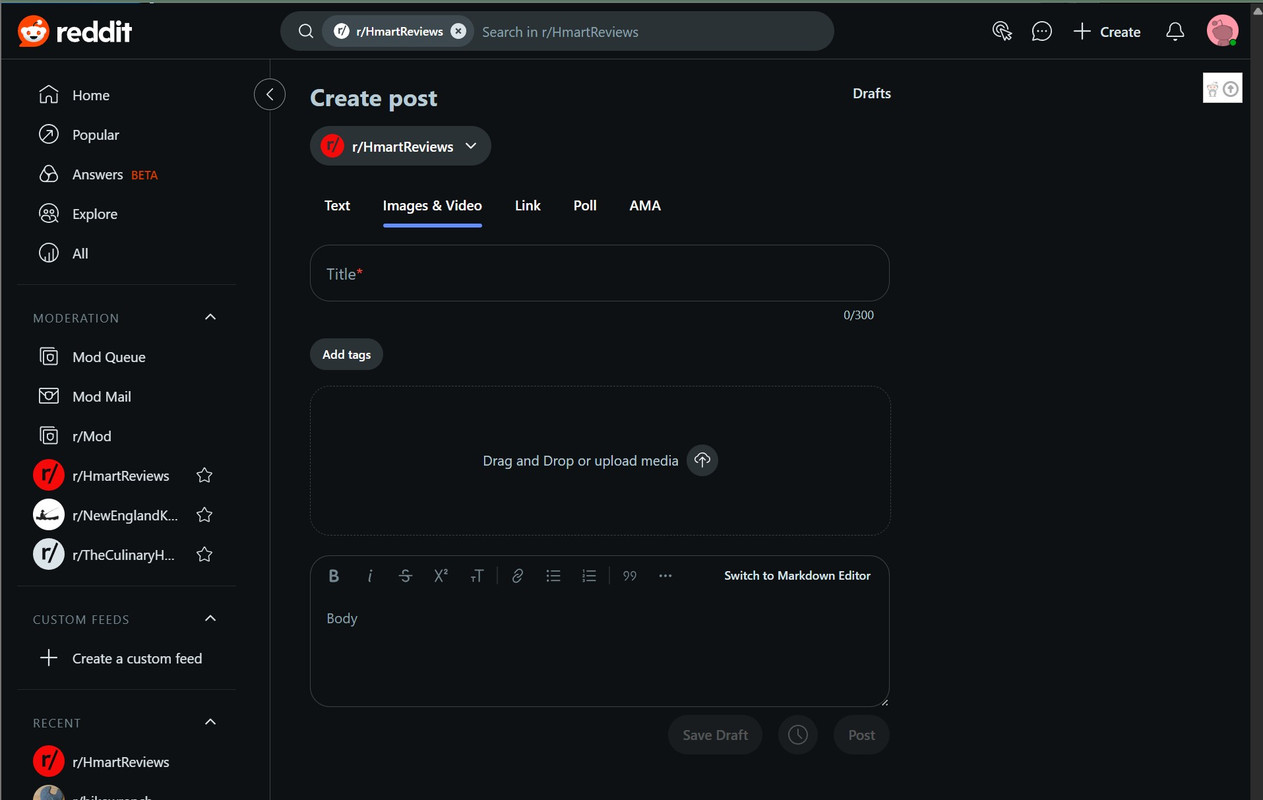Toggle strikethrough formatting
This screenshot has height=800, width=1263.
pyautogui.click(x=405, y=576)
